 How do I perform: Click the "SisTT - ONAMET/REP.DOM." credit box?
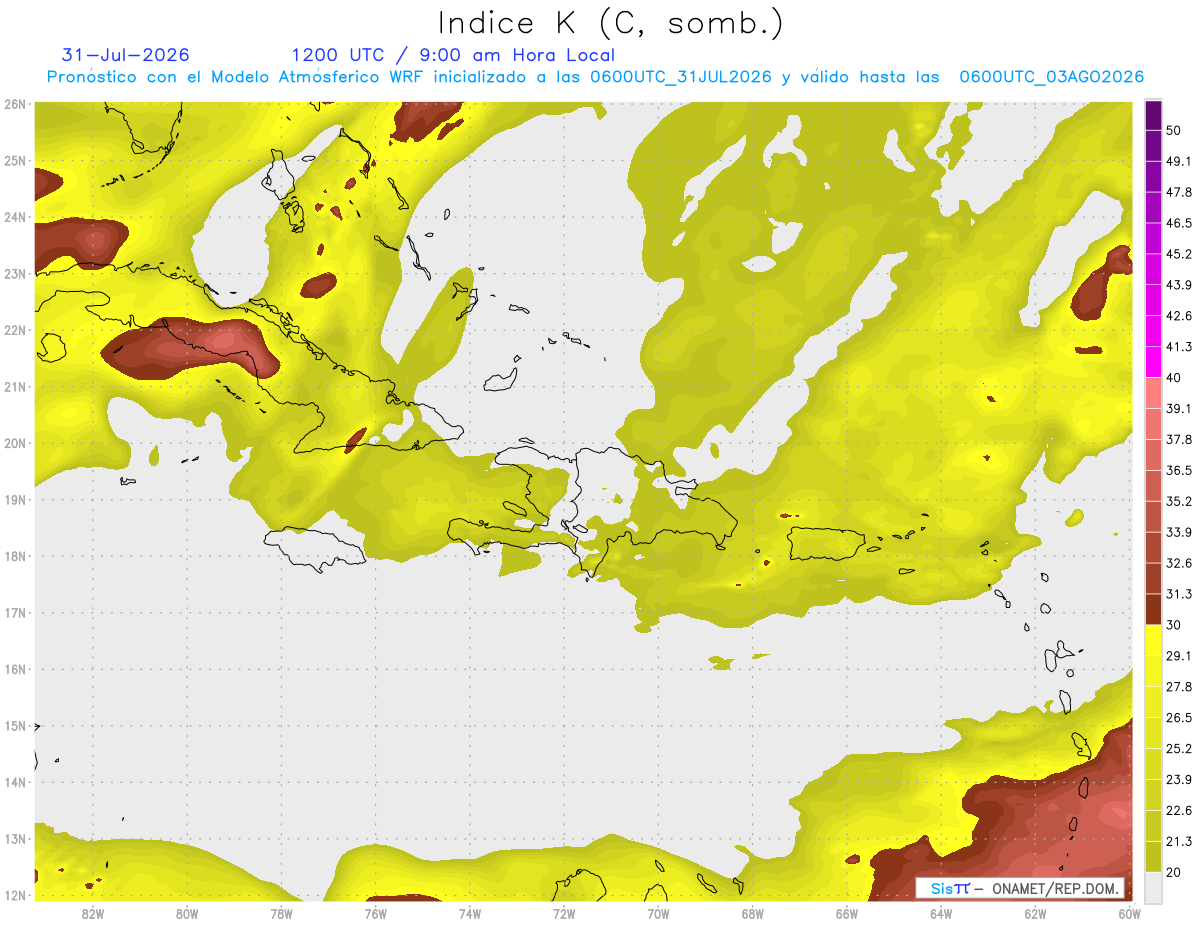(x=1022, y=888)
